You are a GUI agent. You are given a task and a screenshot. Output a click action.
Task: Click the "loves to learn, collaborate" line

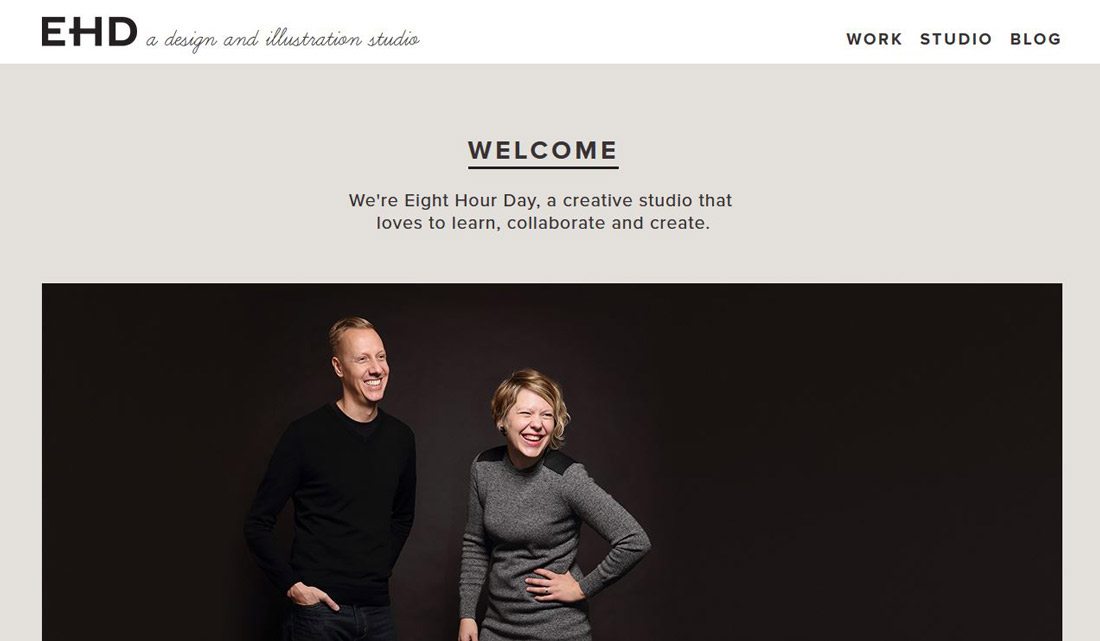543,223
